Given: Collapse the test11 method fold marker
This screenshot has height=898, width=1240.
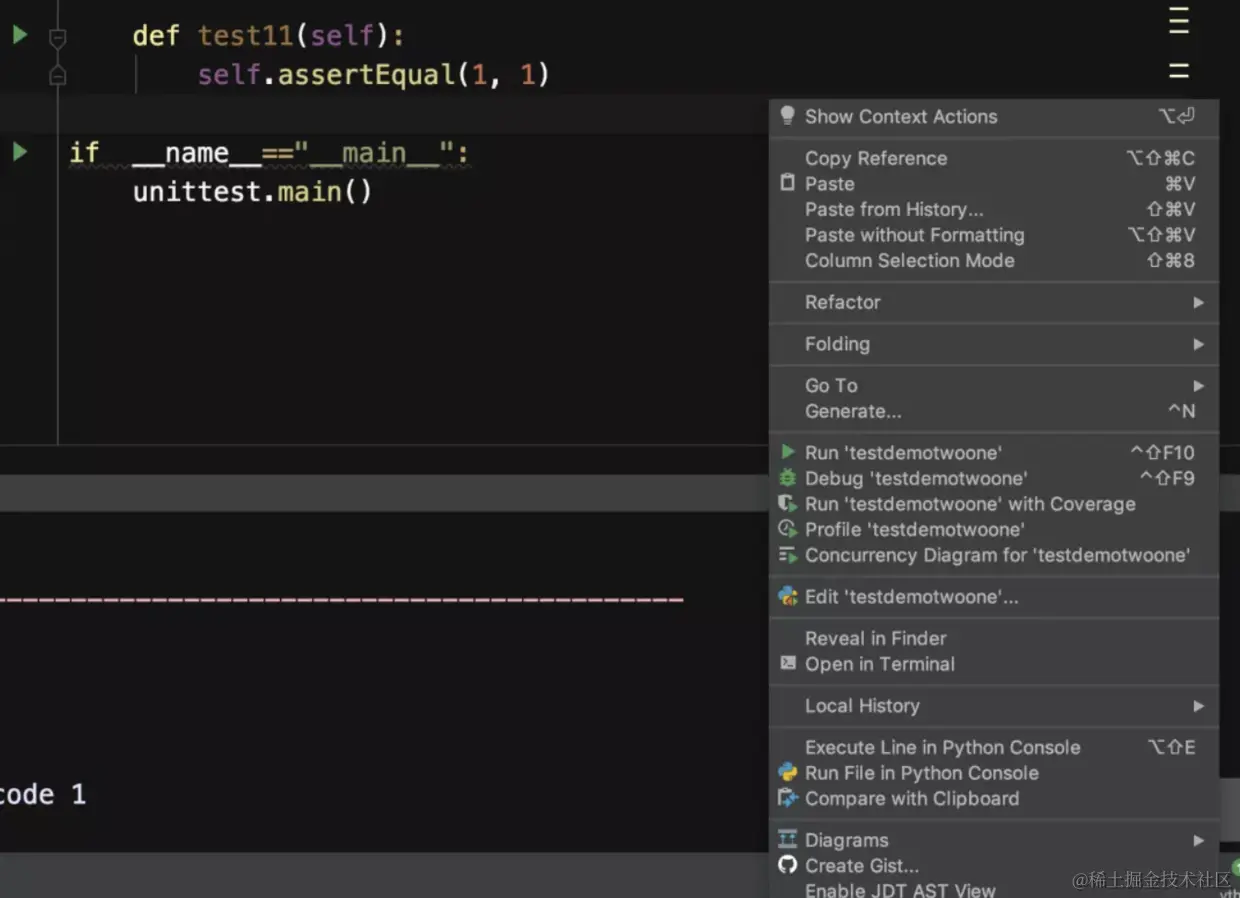Looking at the screenshot, I should coord(58,38).
